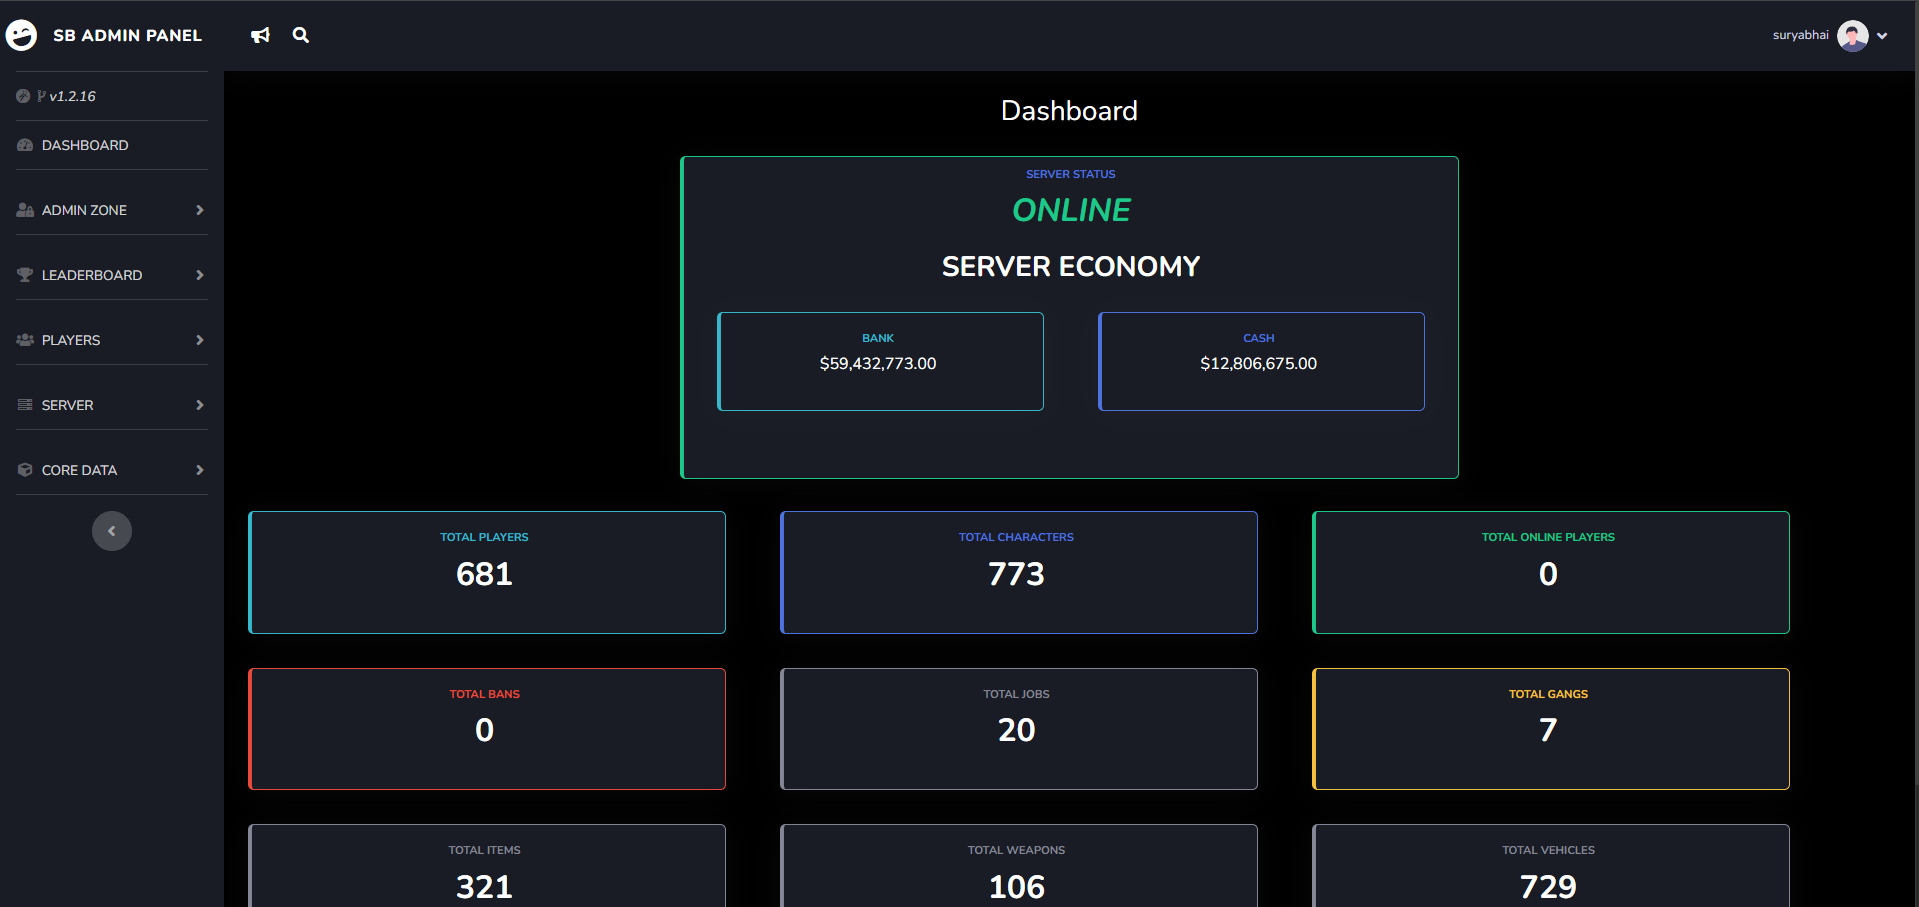Select the Server item in the sidebar
Viewport: 1919px width, 907px height.
(x=70, y=404)
